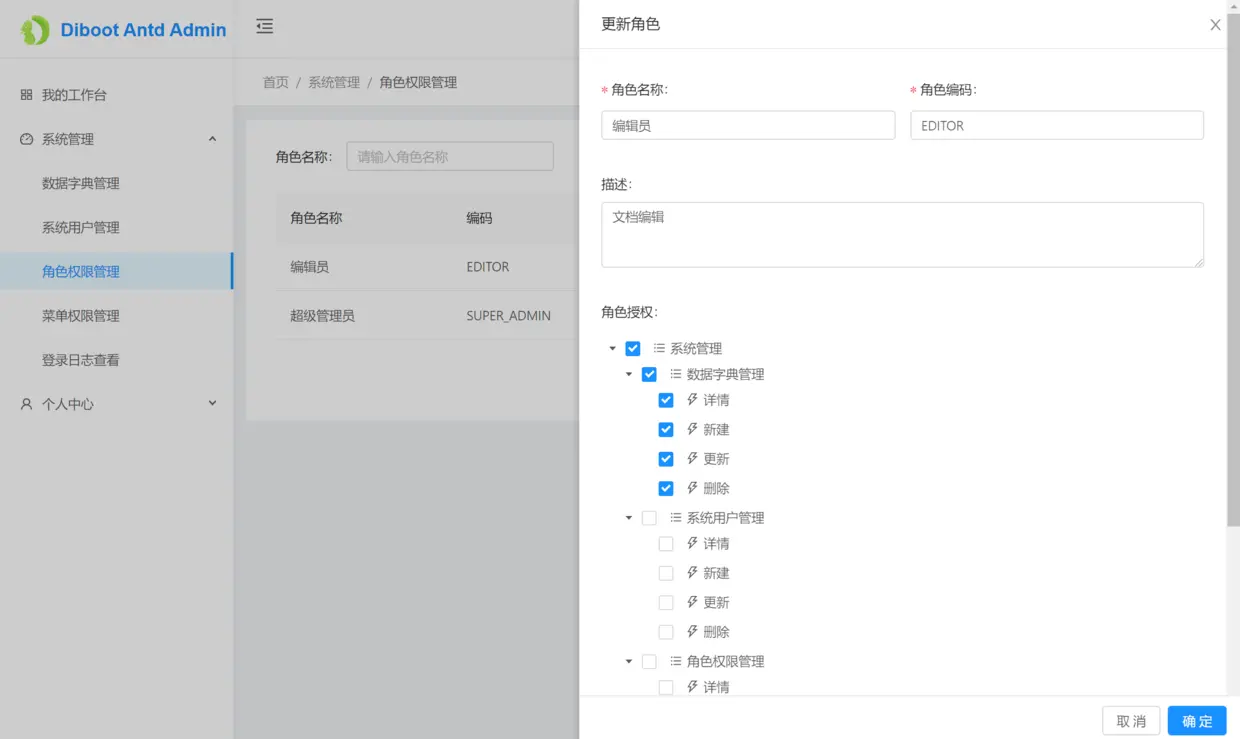Enable the 系统用户管理 permission checkbox
This screenshot has width=1240, height=739.
tap(649, 517)
